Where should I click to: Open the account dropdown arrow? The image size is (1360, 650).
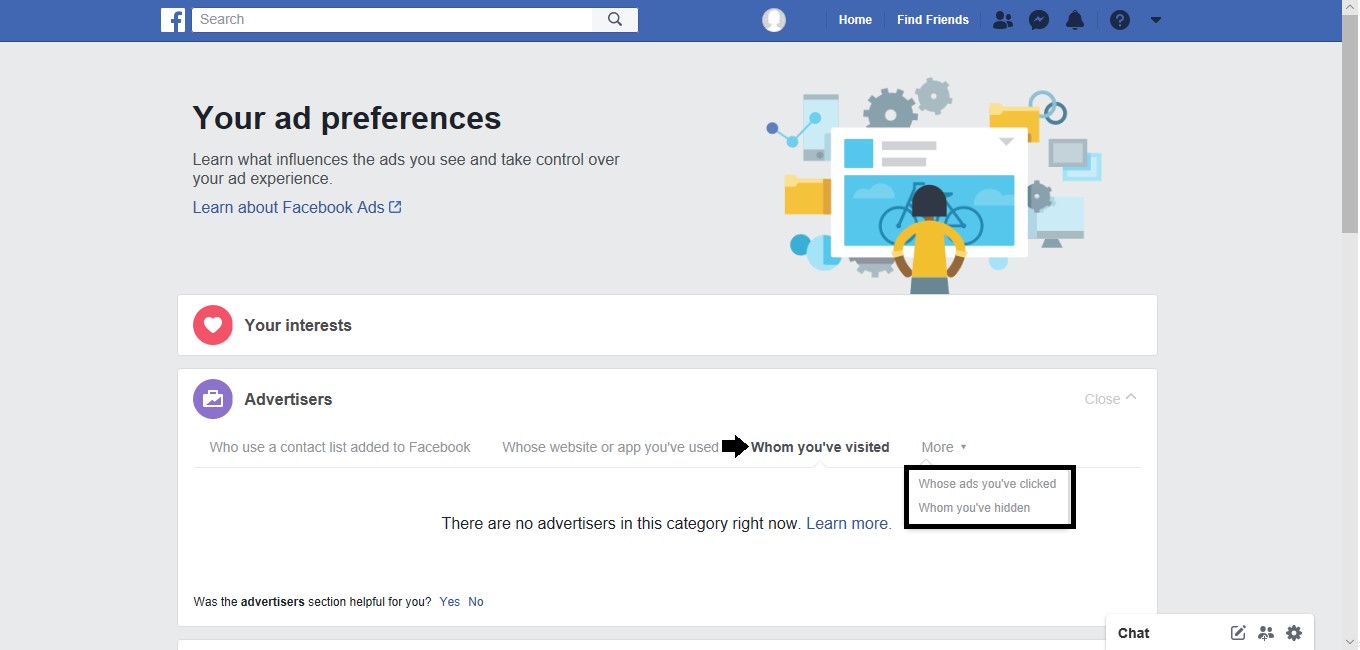coord(1156,20)
